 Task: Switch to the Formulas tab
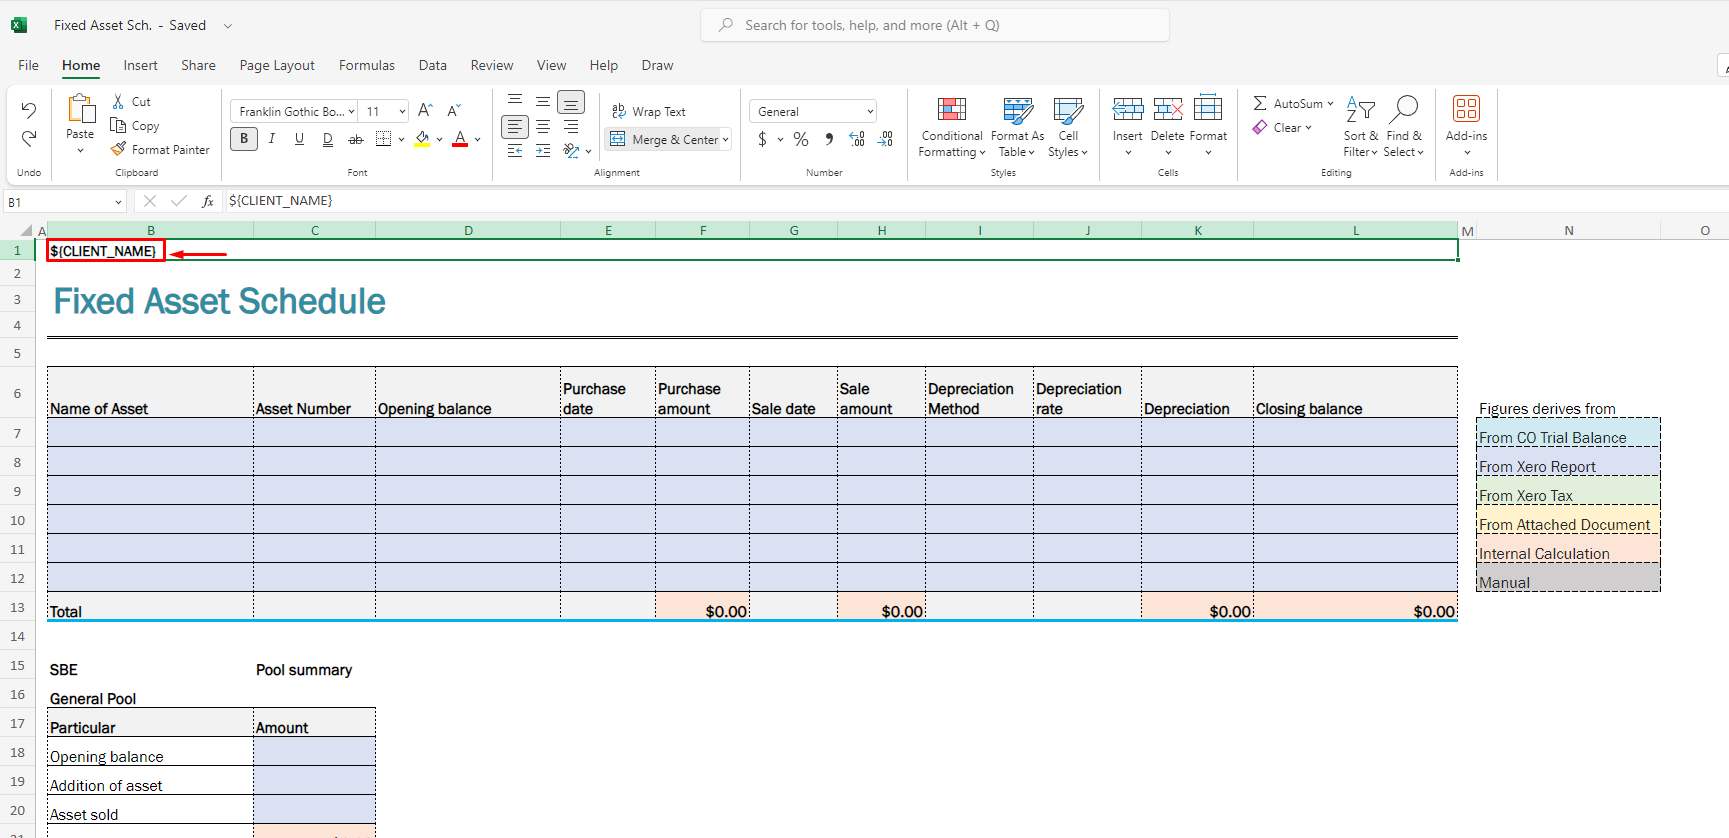coord(366,65)
